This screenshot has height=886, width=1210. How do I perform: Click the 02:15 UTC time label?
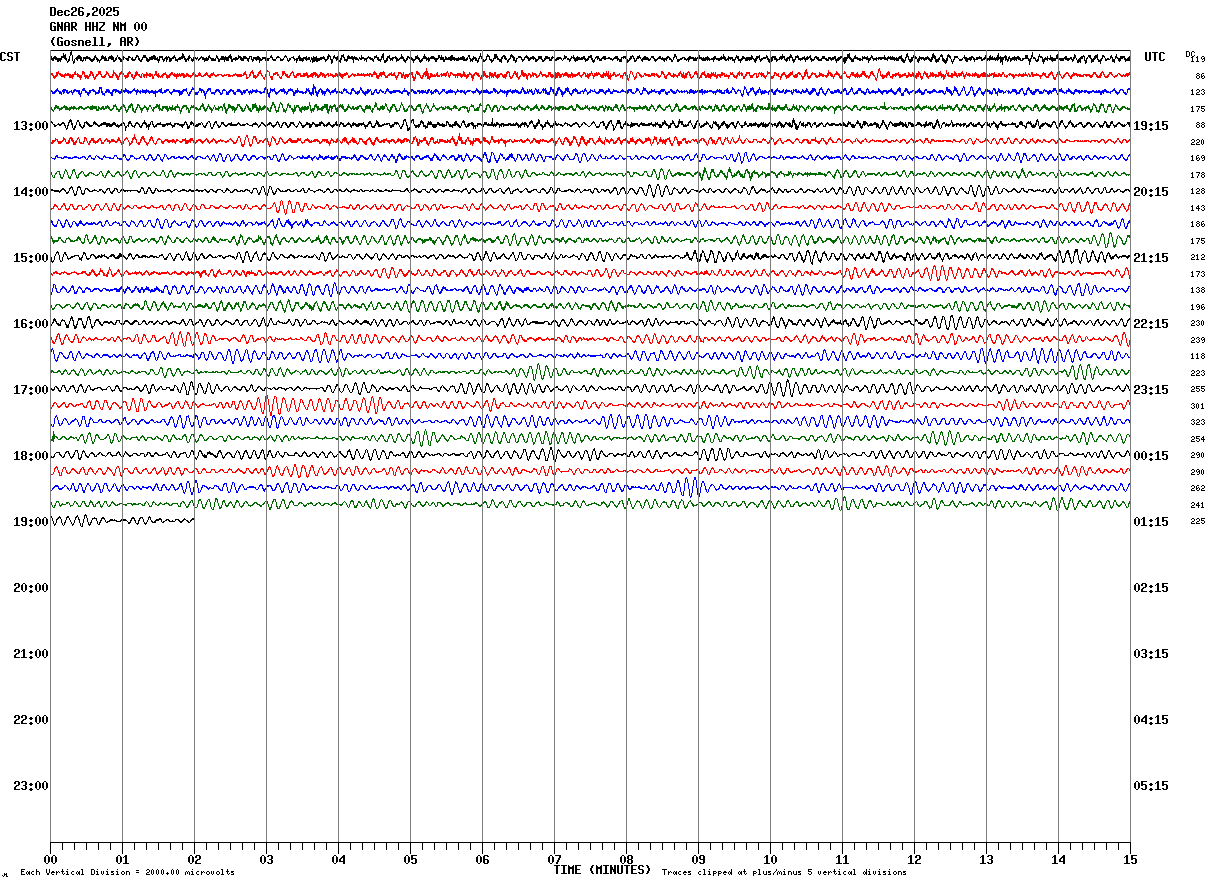click(1151, 588)
